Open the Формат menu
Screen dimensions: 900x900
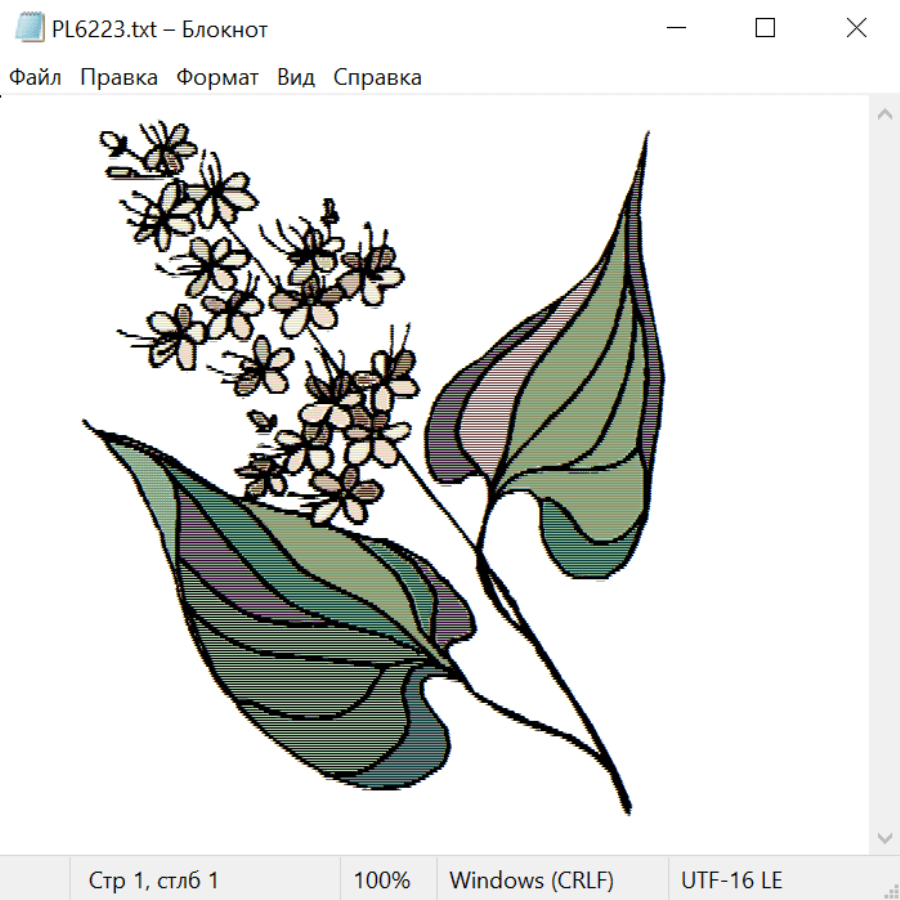coord(217,77)
